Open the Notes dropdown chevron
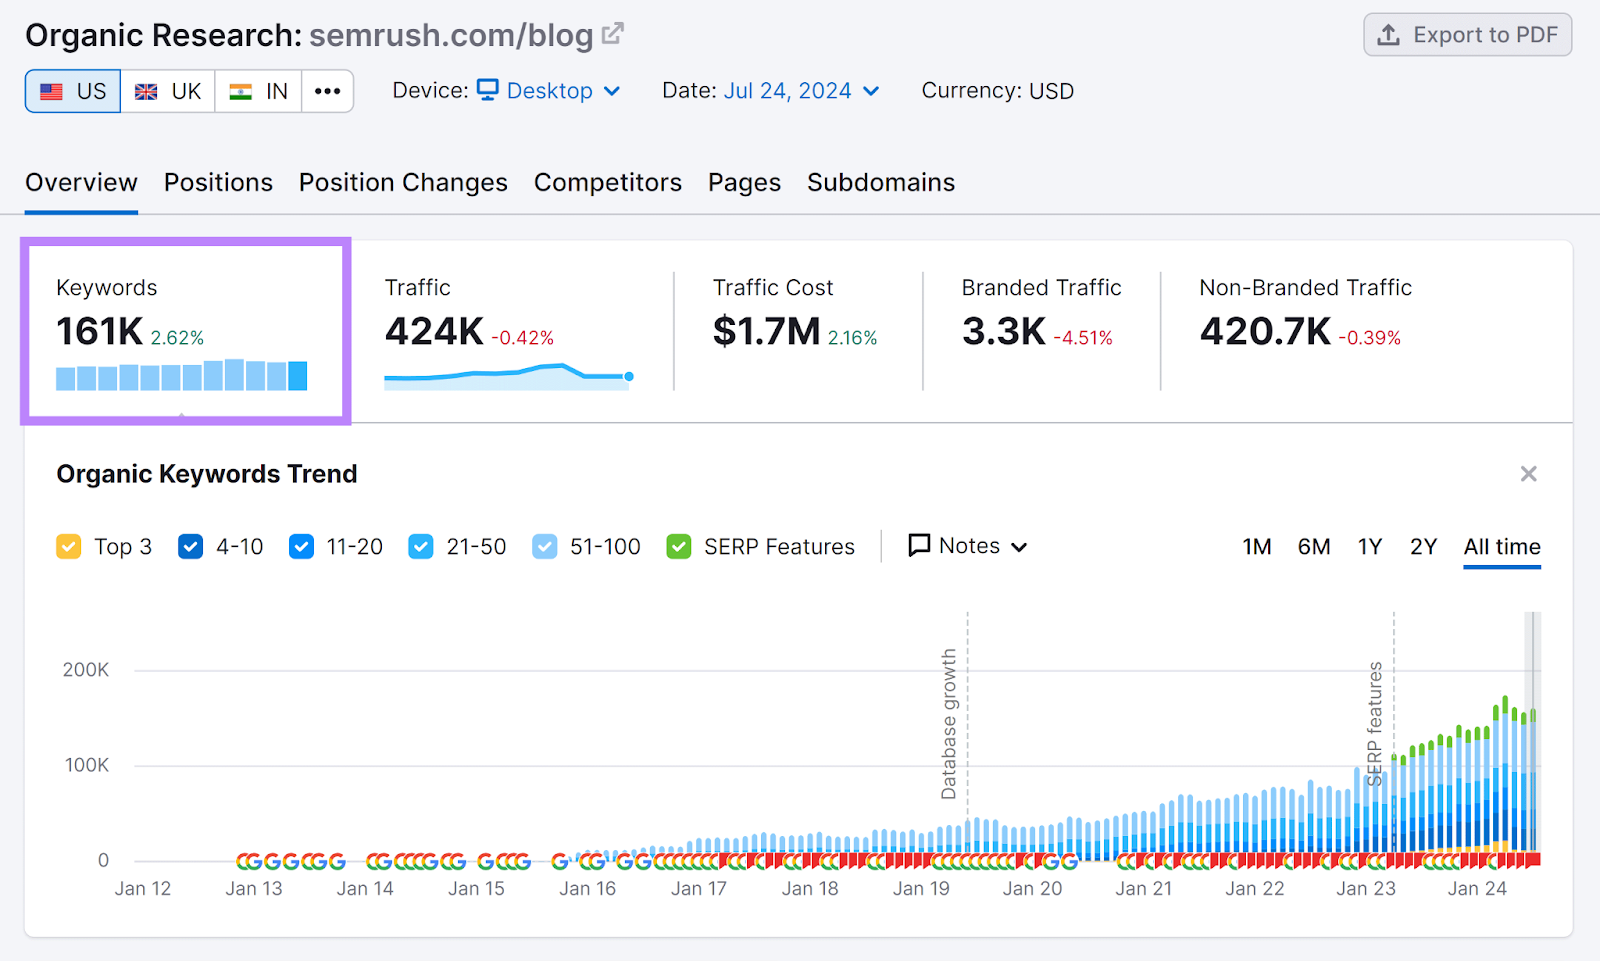The width and height of the screenshot is (1600, 961). pyautogui.click(x=1021, y=547)
